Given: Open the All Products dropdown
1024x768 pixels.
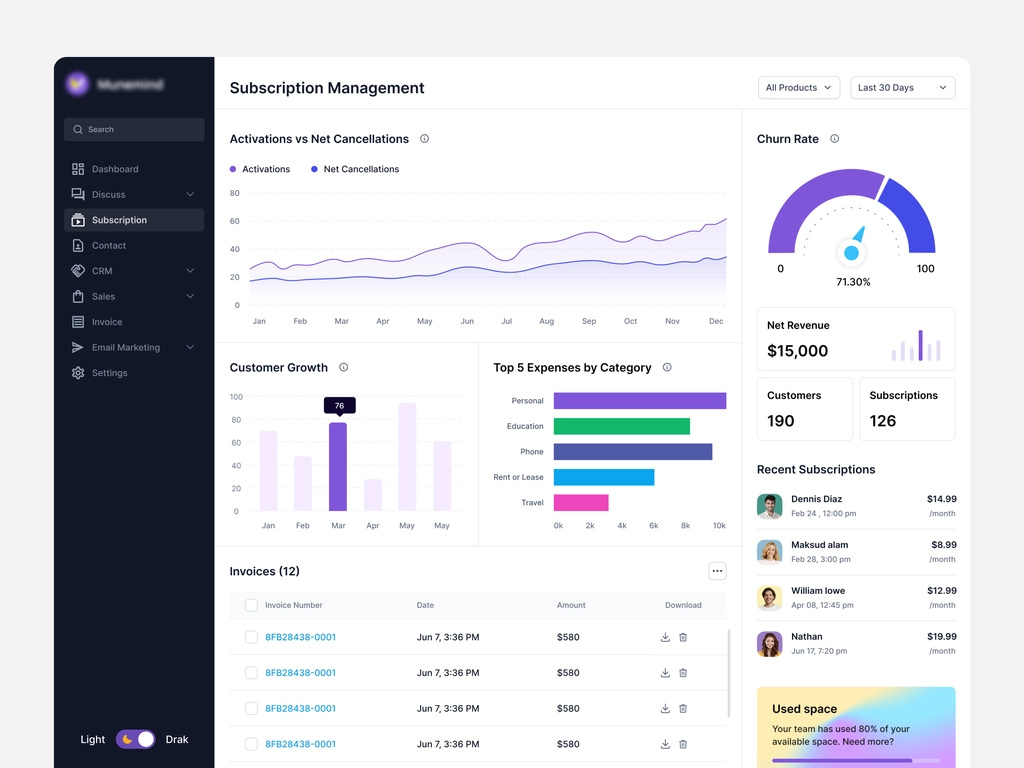Looking at the screenshot, I should pos(798,88).
